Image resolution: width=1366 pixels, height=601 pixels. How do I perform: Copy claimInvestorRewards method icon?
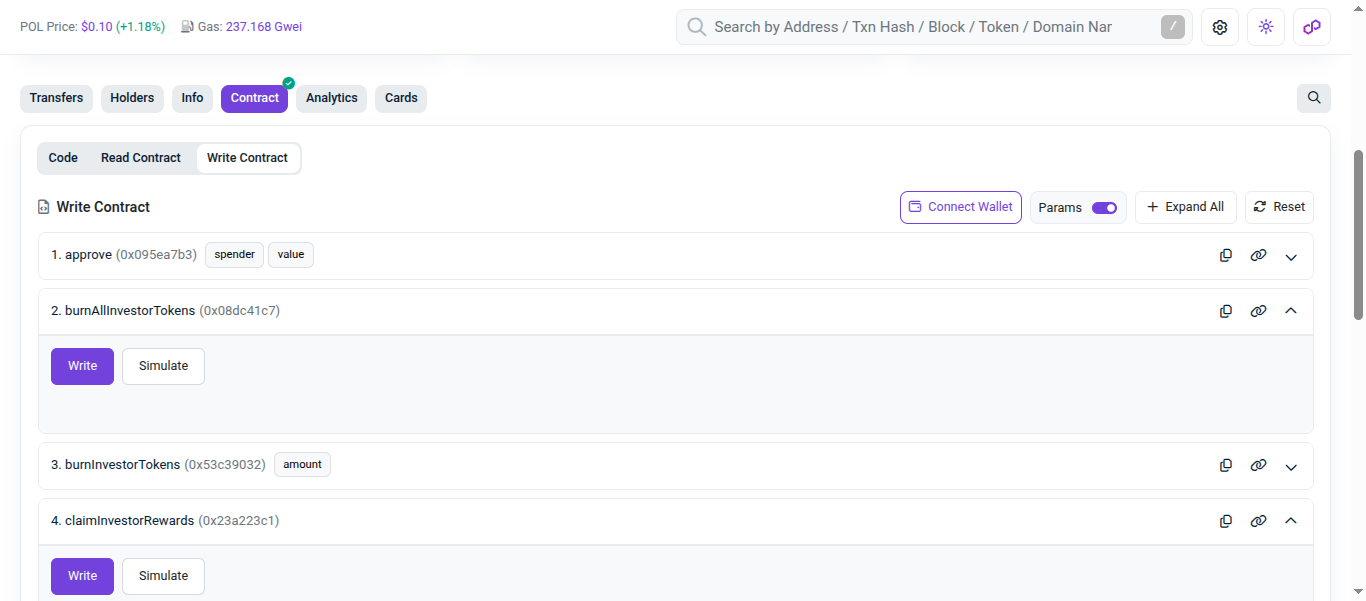(1226, 521)
